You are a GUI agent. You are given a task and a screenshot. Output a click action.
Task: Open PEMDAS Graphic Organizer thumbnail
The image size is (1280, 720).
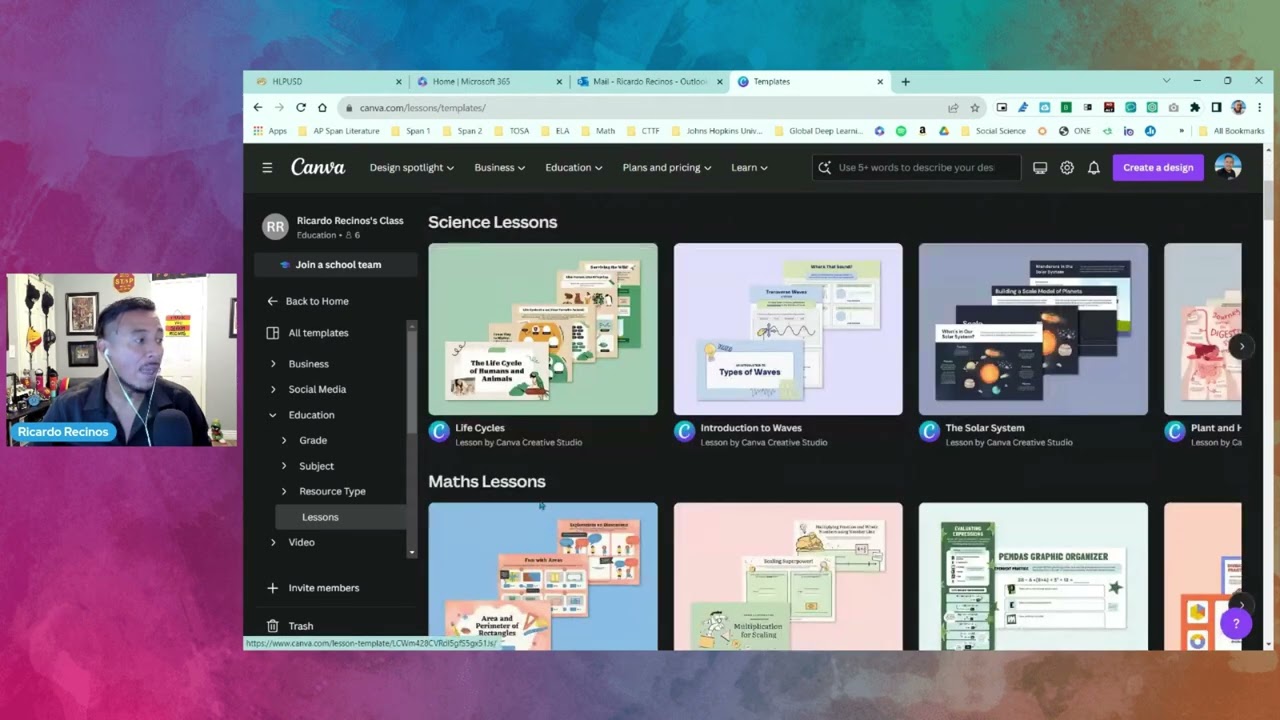(x=1033, y=576)
